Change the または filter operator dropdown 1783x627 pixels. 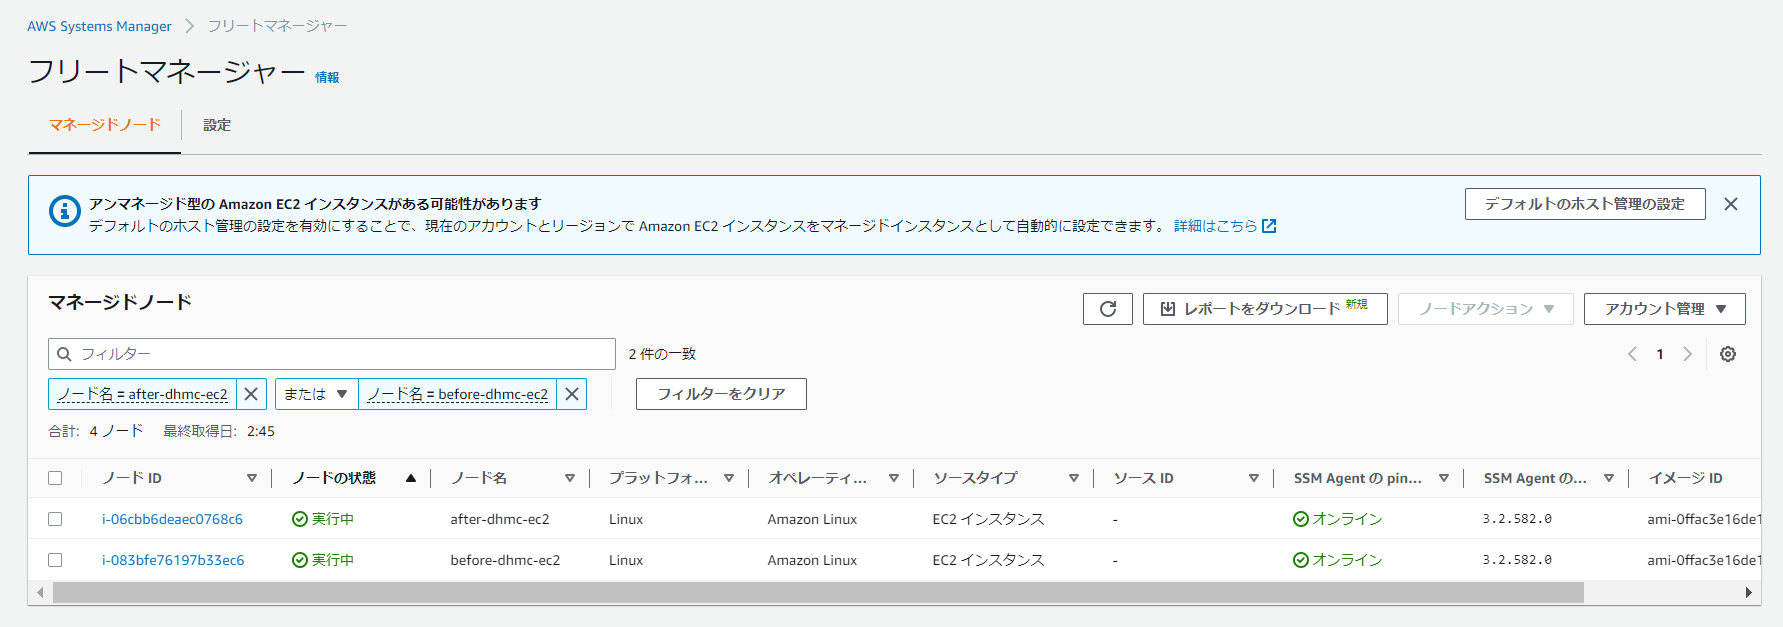point(316,394)
